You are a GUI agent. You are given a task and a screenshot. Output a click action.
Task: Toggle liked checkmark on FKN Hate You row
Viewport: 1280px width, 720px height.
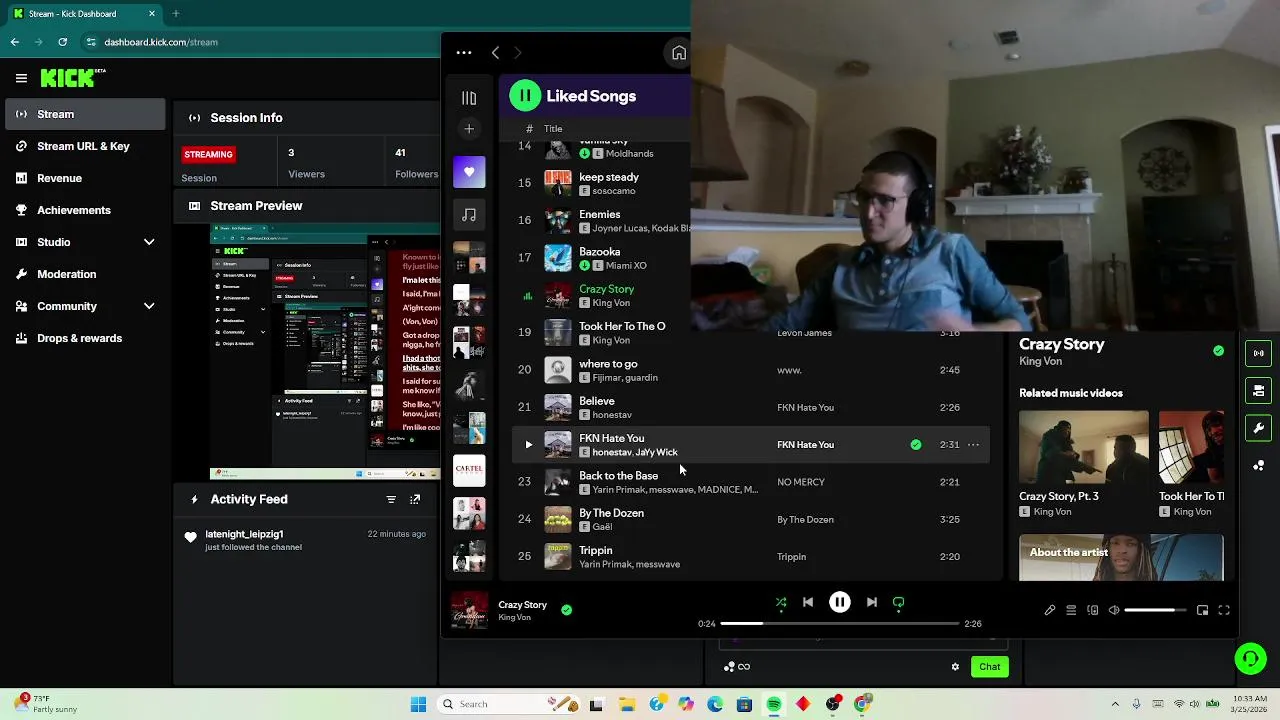[916, 445]
